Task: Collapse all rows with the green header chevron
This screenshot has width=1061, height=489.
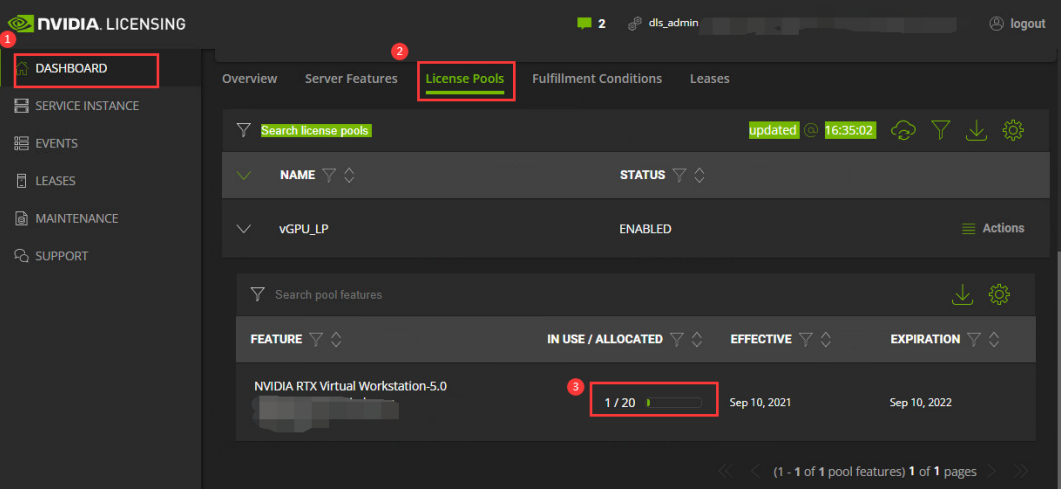Action: point(244,175)
